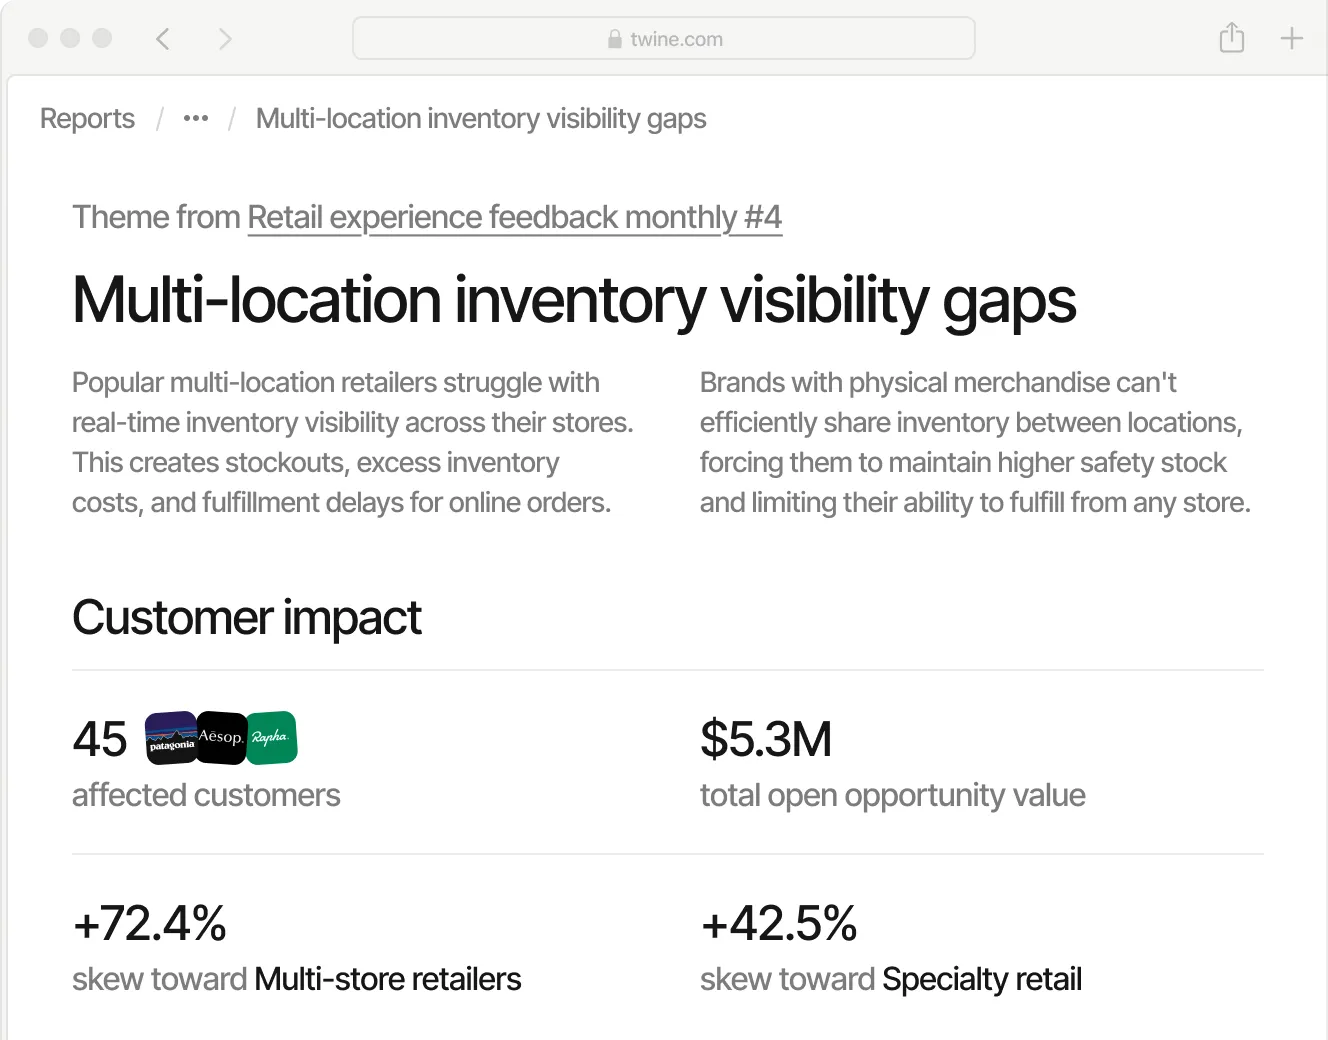The width and height of the screenshot is (1328, 1040).
Task: Open the Reports breadcrumb item
Action: (86, 118)
